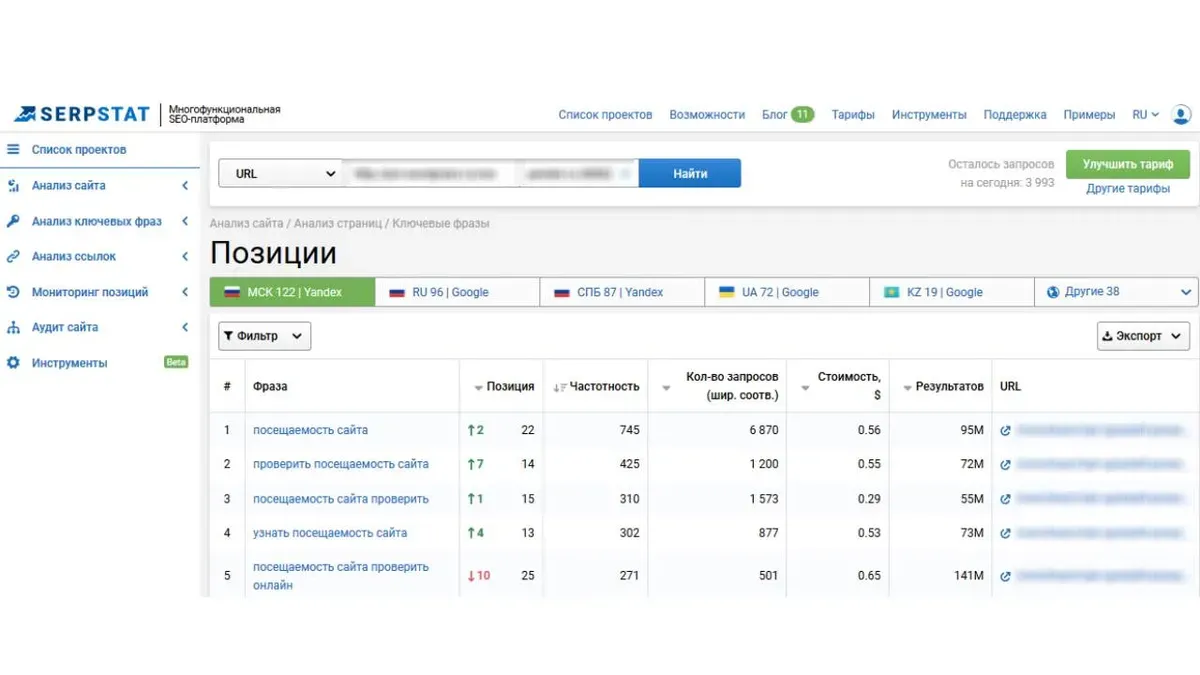Viewport: 1200px width, 675px height.
Task: Open external URL icon for узнать посещаемость сайта row
Action: [1006, 533]
